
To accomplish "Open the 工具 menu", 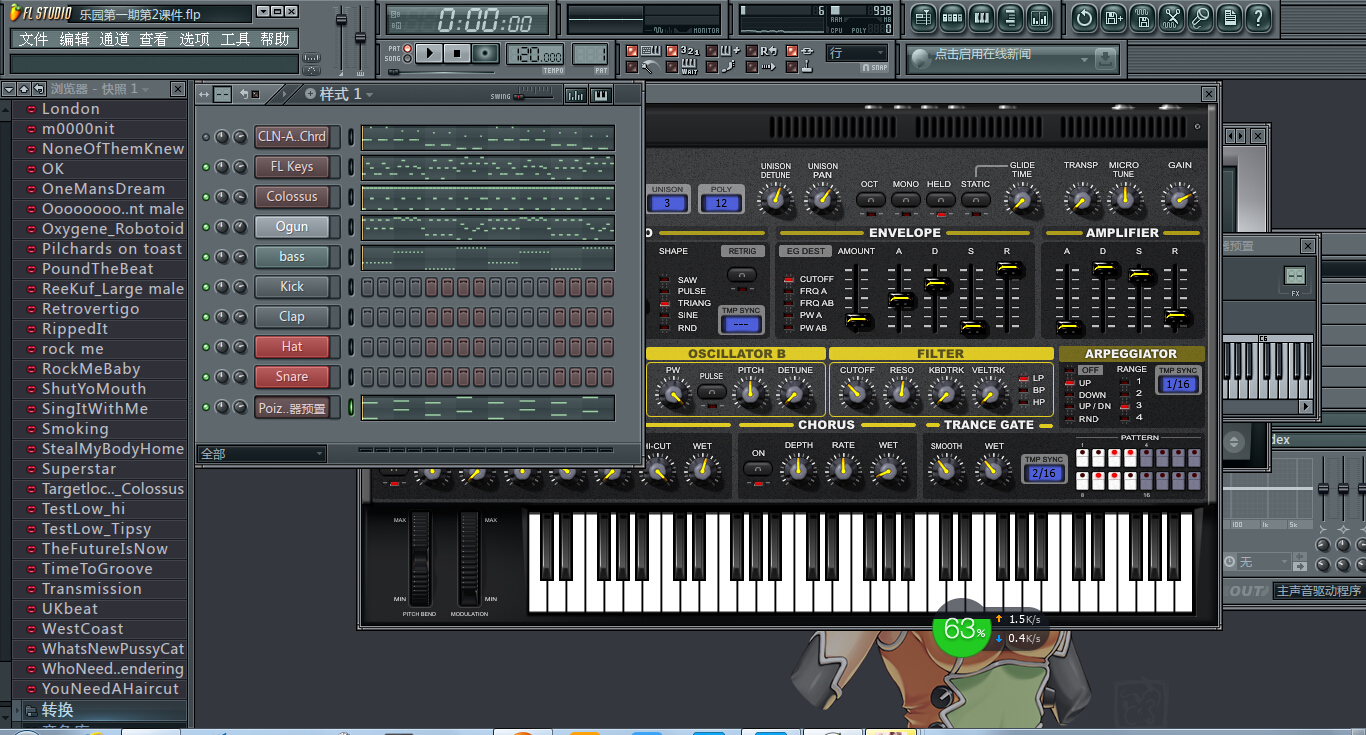I will tap(235, 39).
